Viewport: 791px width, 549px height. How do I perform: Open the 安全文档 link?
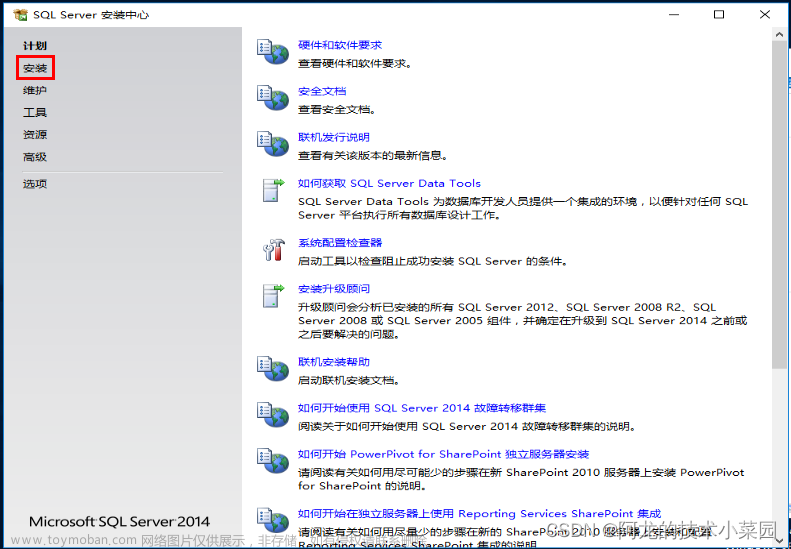tap(322, 91)
